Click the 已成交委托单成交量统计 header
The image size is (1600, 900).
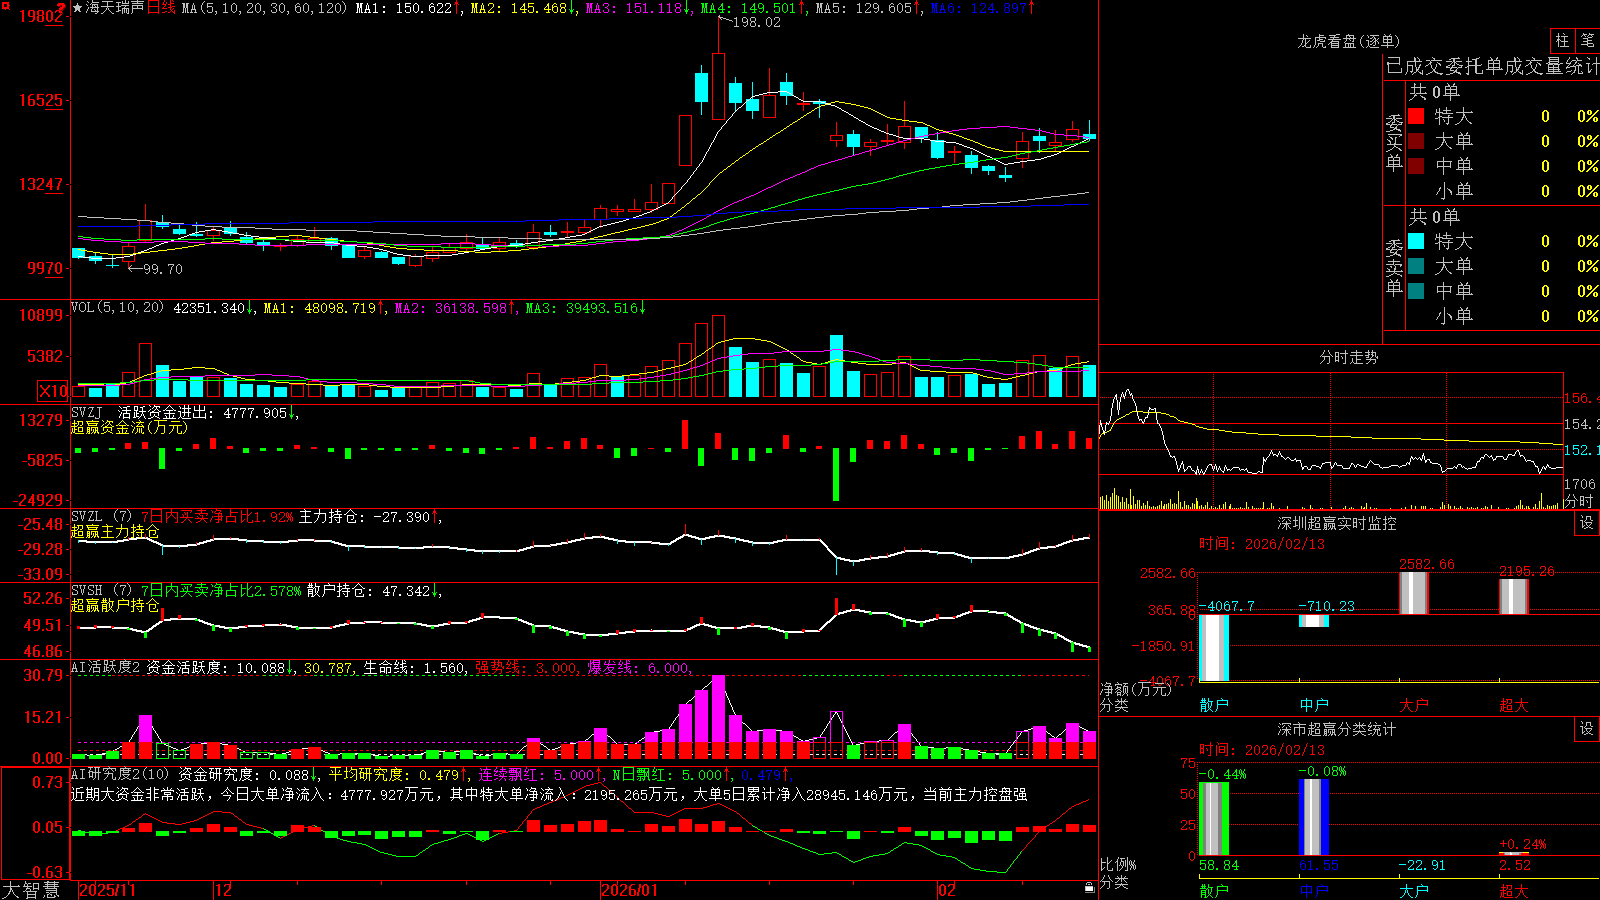click(1492, 66)
